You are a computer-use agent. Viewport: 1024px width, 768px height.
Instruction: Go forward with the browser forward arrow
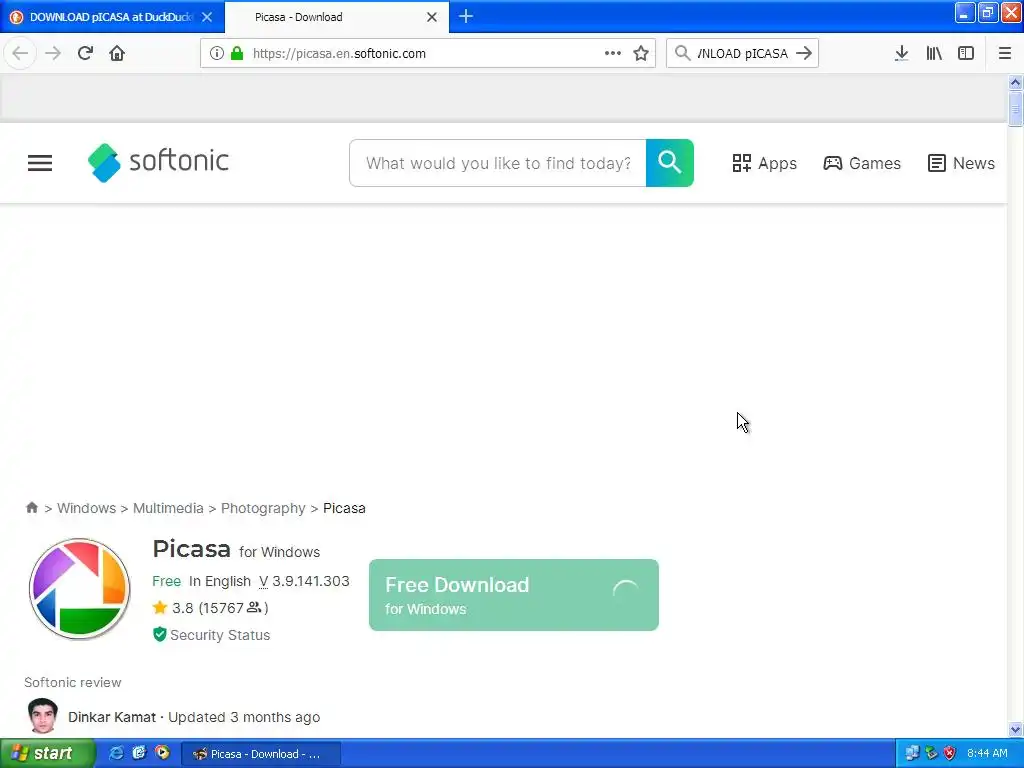click(53, 53)
